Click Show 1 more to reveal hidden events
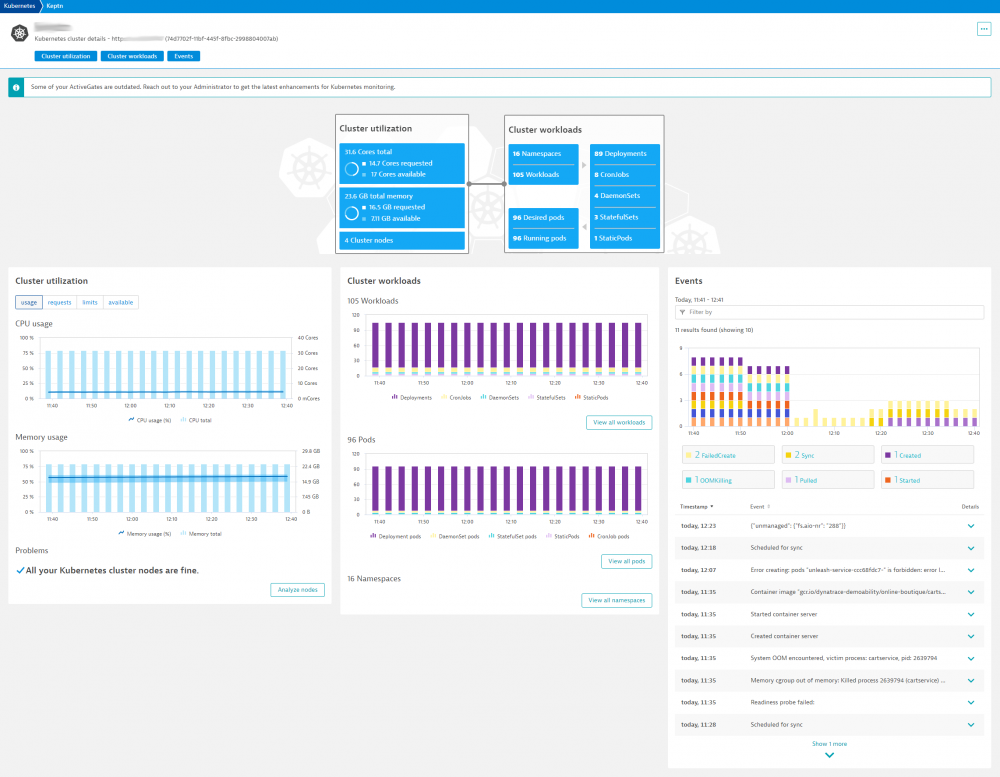The width and height of the screenshot is (1000, 777). (829, 743)
